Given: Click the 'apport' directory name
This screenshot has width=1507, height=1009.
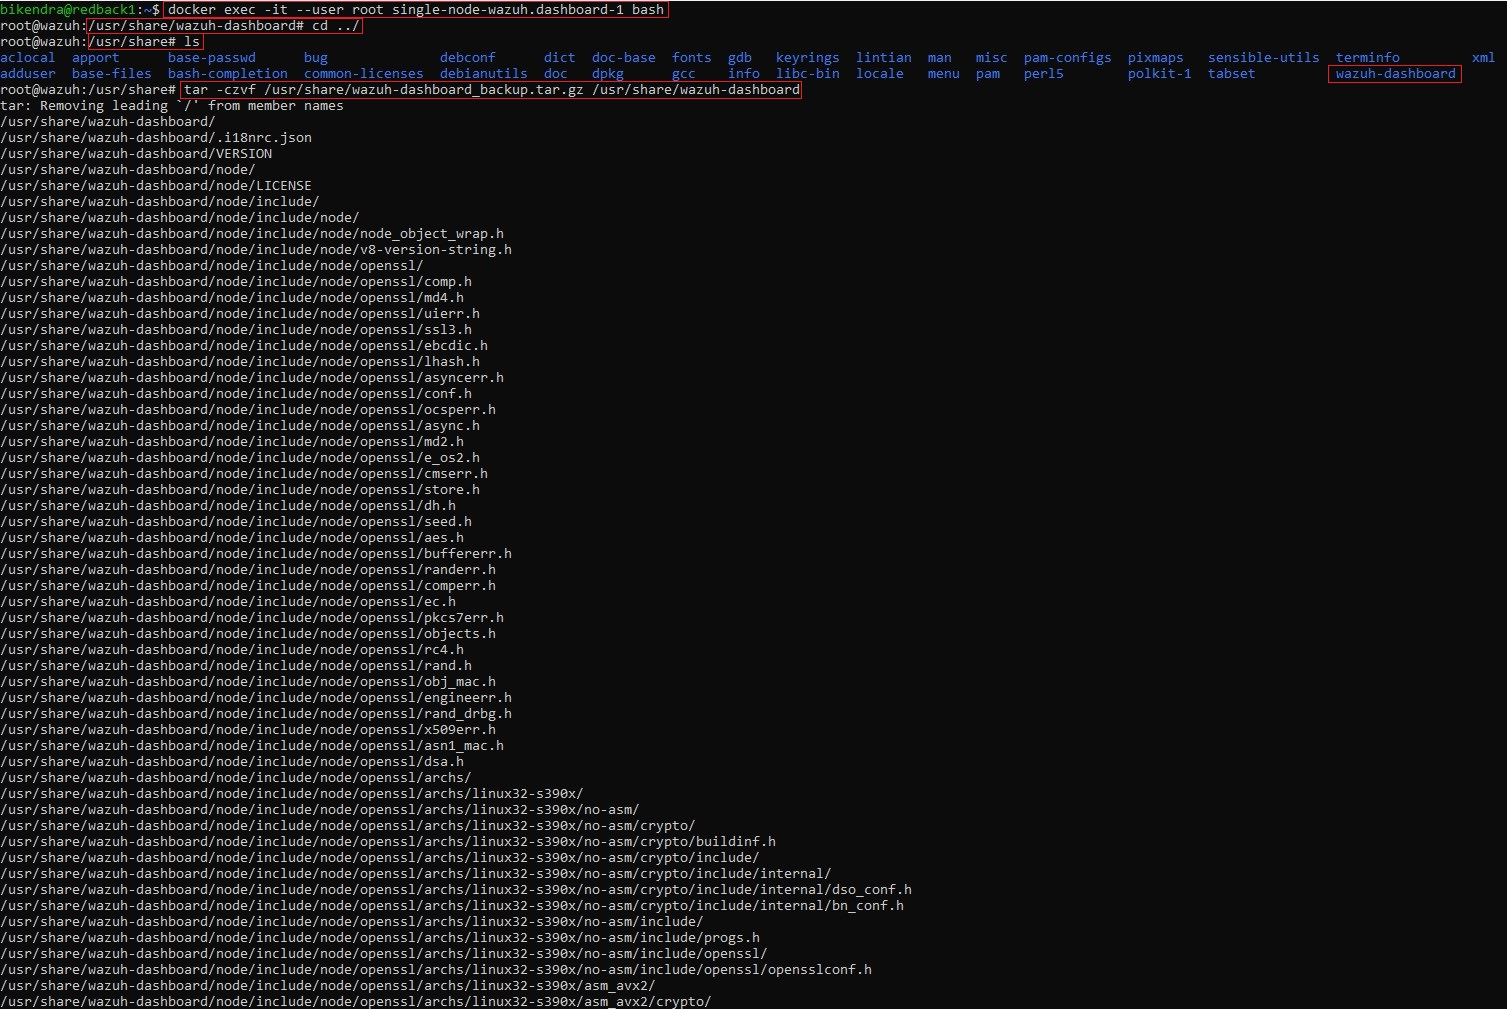Looking at the screenshot, I should 96,57.
